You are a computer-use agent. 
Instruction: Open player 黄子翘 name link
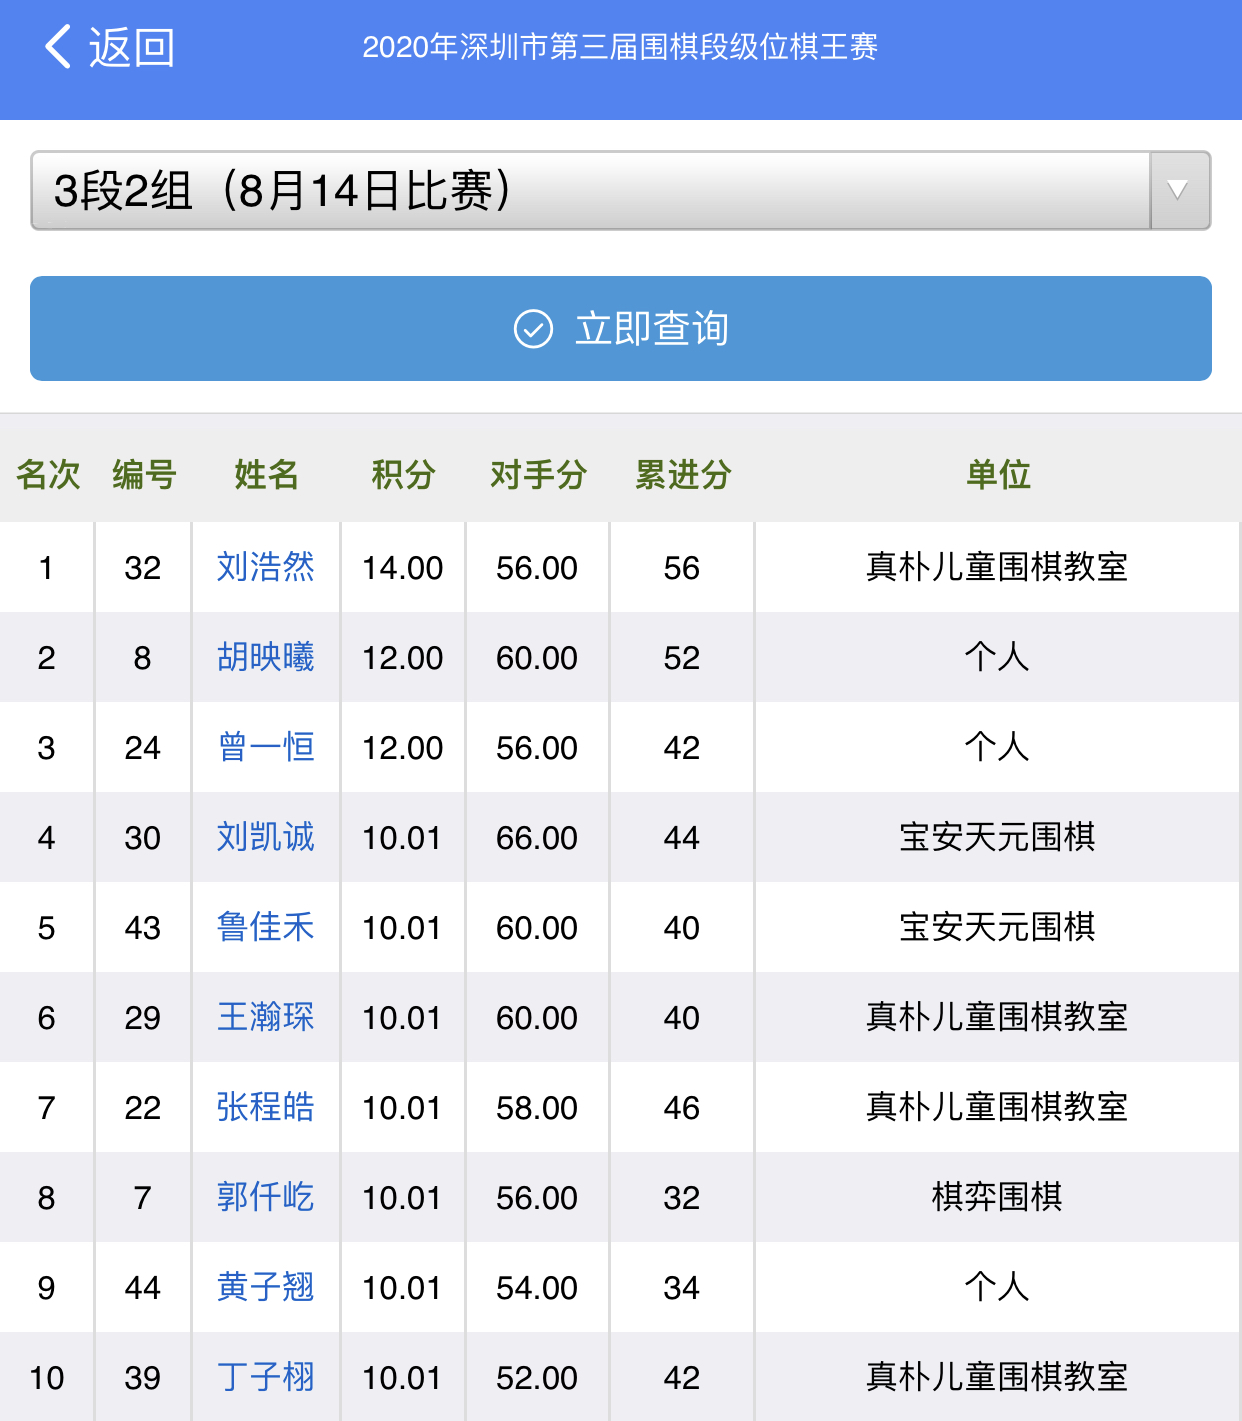(265, 1287)
